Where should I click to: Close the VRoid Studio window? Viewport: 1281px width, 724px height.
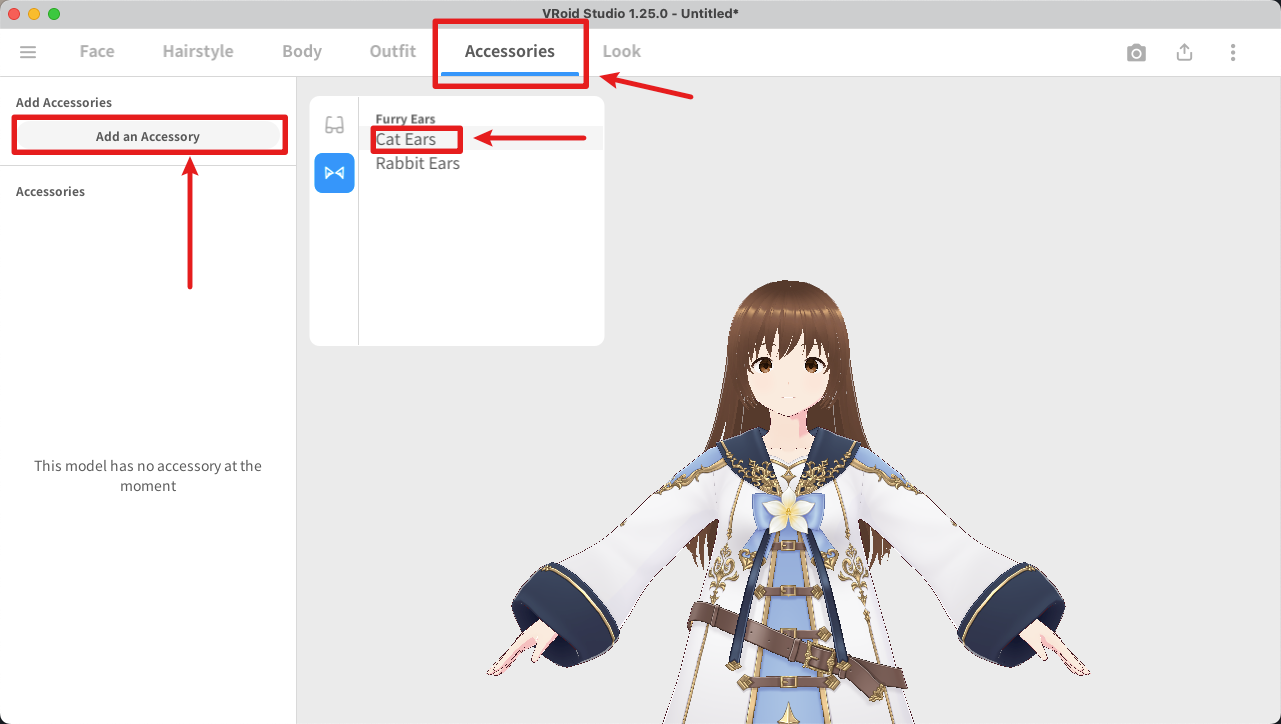(14, 14)
